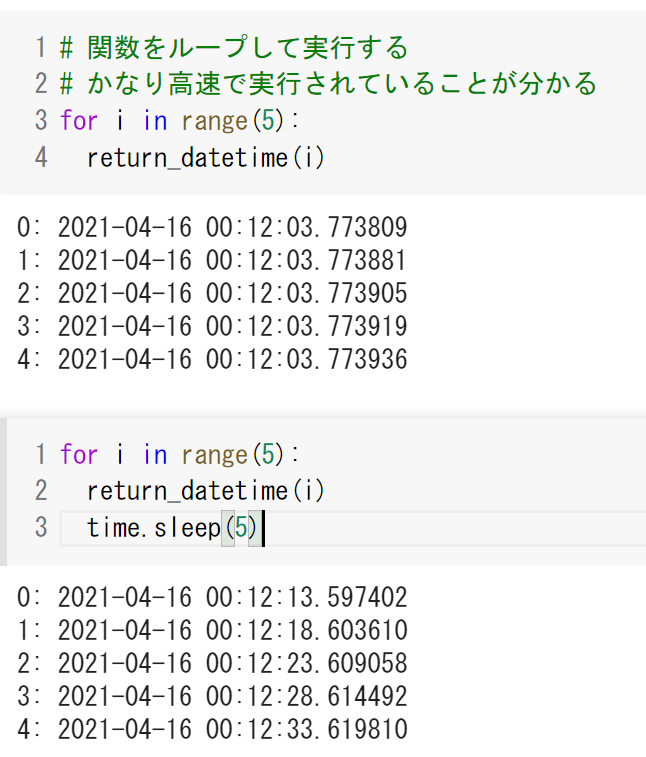Click output line '0: 2021-04-16 00:12:03.773809'
646x757 pixels.
coord(212,227)
